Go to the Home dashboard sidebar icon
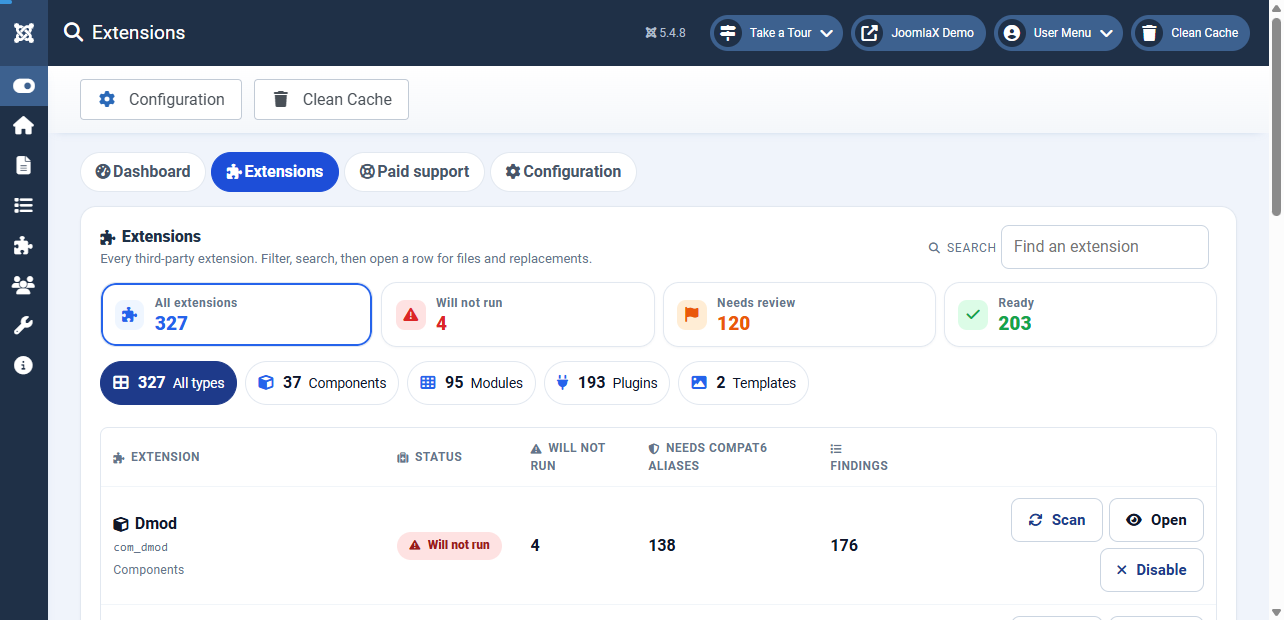 pos(23,126)
